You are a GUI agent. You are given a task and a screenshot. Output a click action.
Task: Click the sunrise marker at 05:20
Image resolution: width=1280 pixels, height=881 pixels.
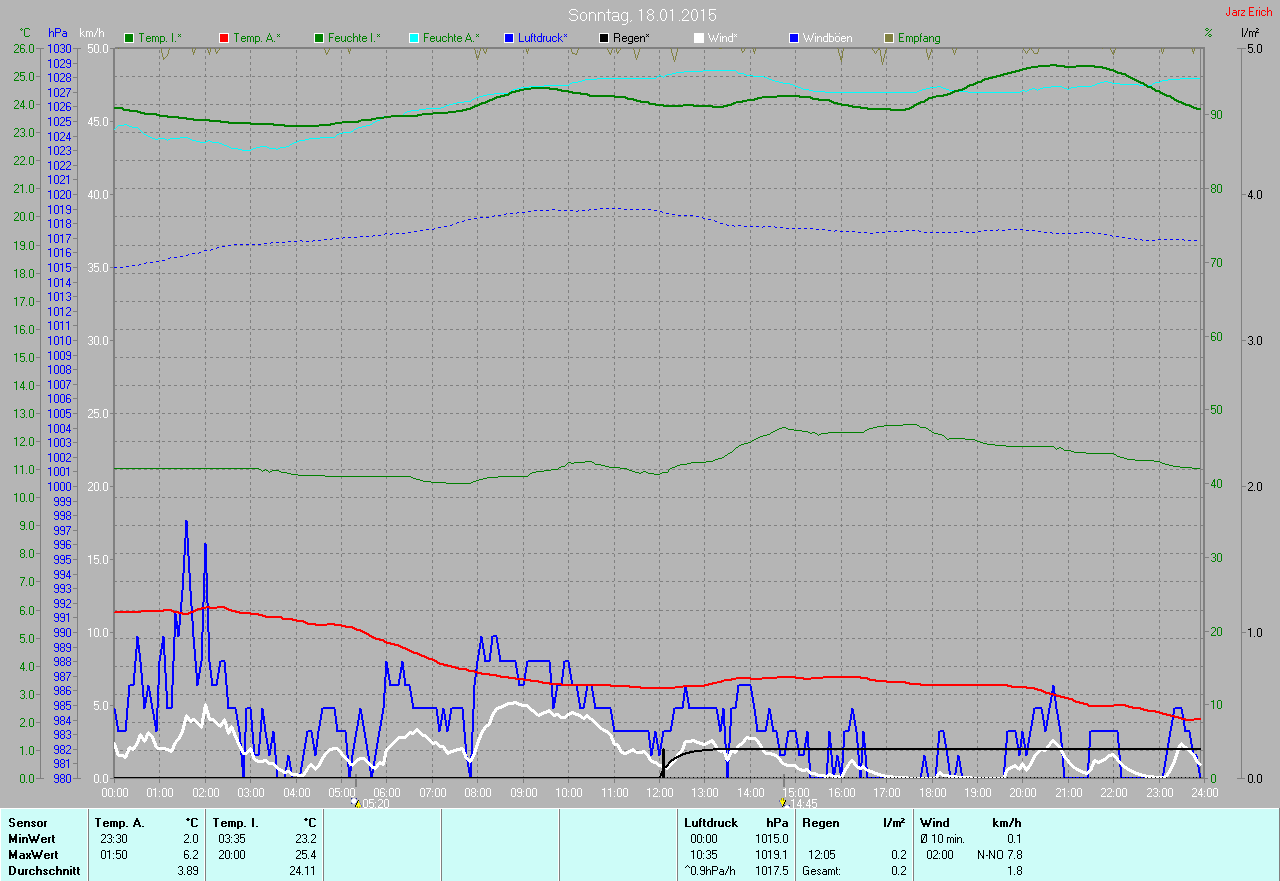357,803
